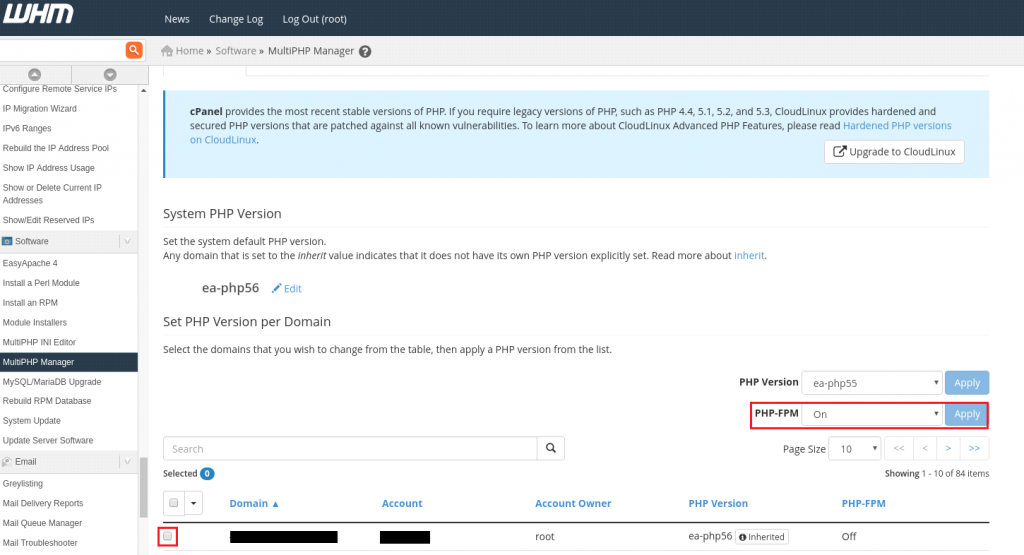
Task: Go to previous page with < button
Action: click(x=925, y=449)
